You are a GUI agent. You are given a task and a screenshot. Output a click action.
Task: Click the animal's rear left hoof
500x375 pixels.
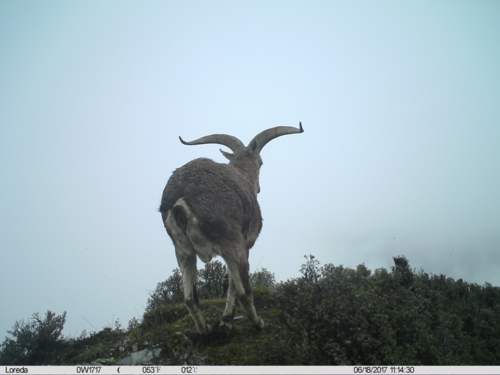204,328
